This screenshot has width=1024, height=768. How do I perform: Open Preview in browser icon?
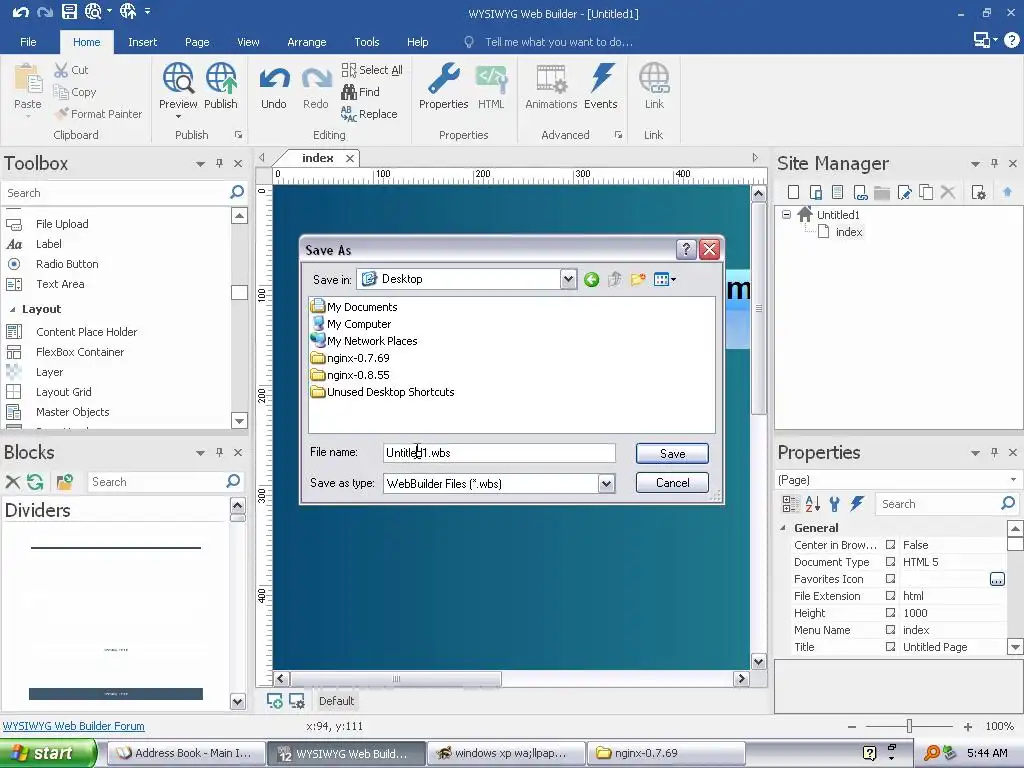[178, 78]
